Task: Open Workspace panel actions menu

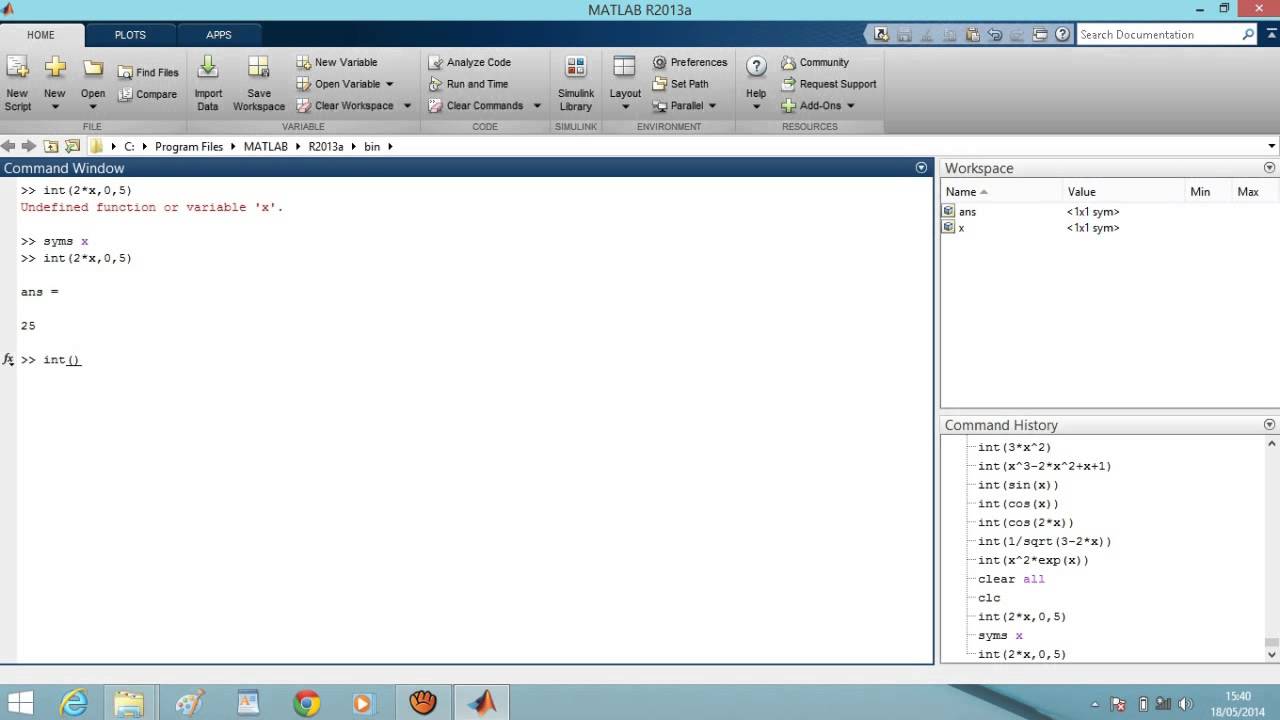Action: (x=1270, y=168)
